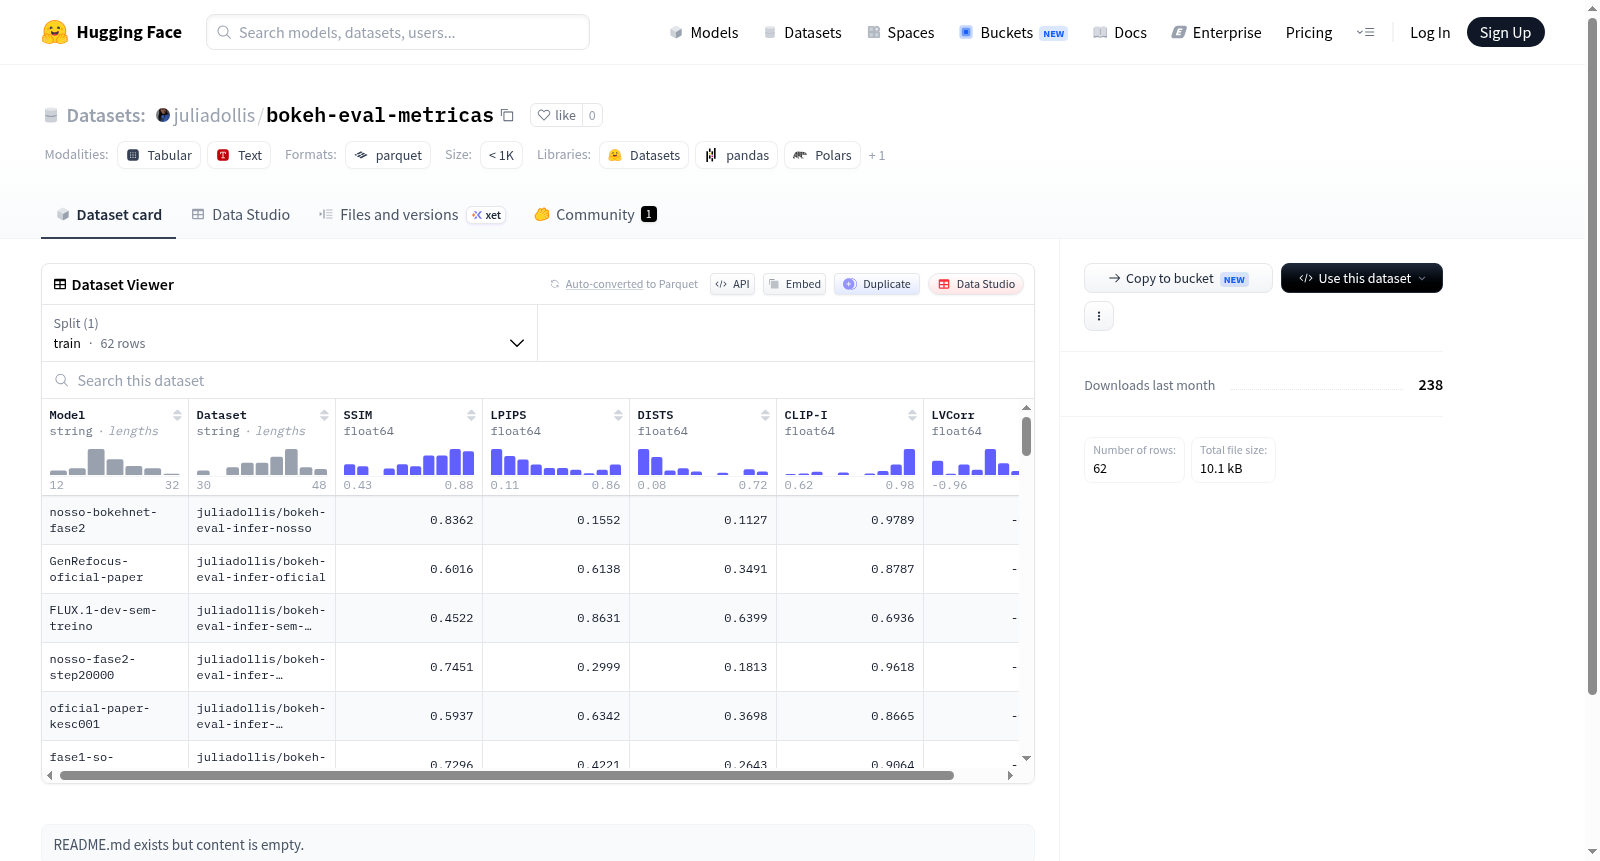Focus the Search this dataset field
1600x861 pixels.
click(538, 381)
